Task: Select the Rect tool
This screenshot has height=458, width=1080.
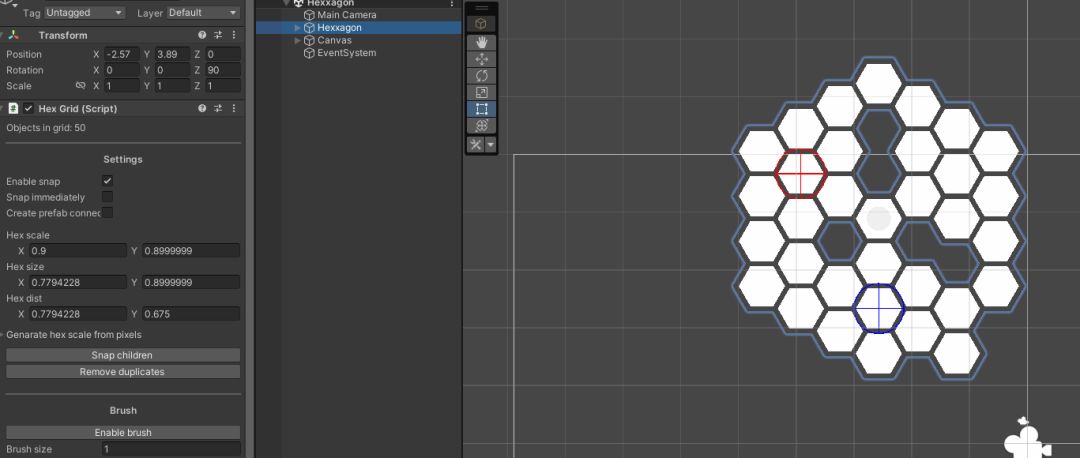Action: point(481,109)
